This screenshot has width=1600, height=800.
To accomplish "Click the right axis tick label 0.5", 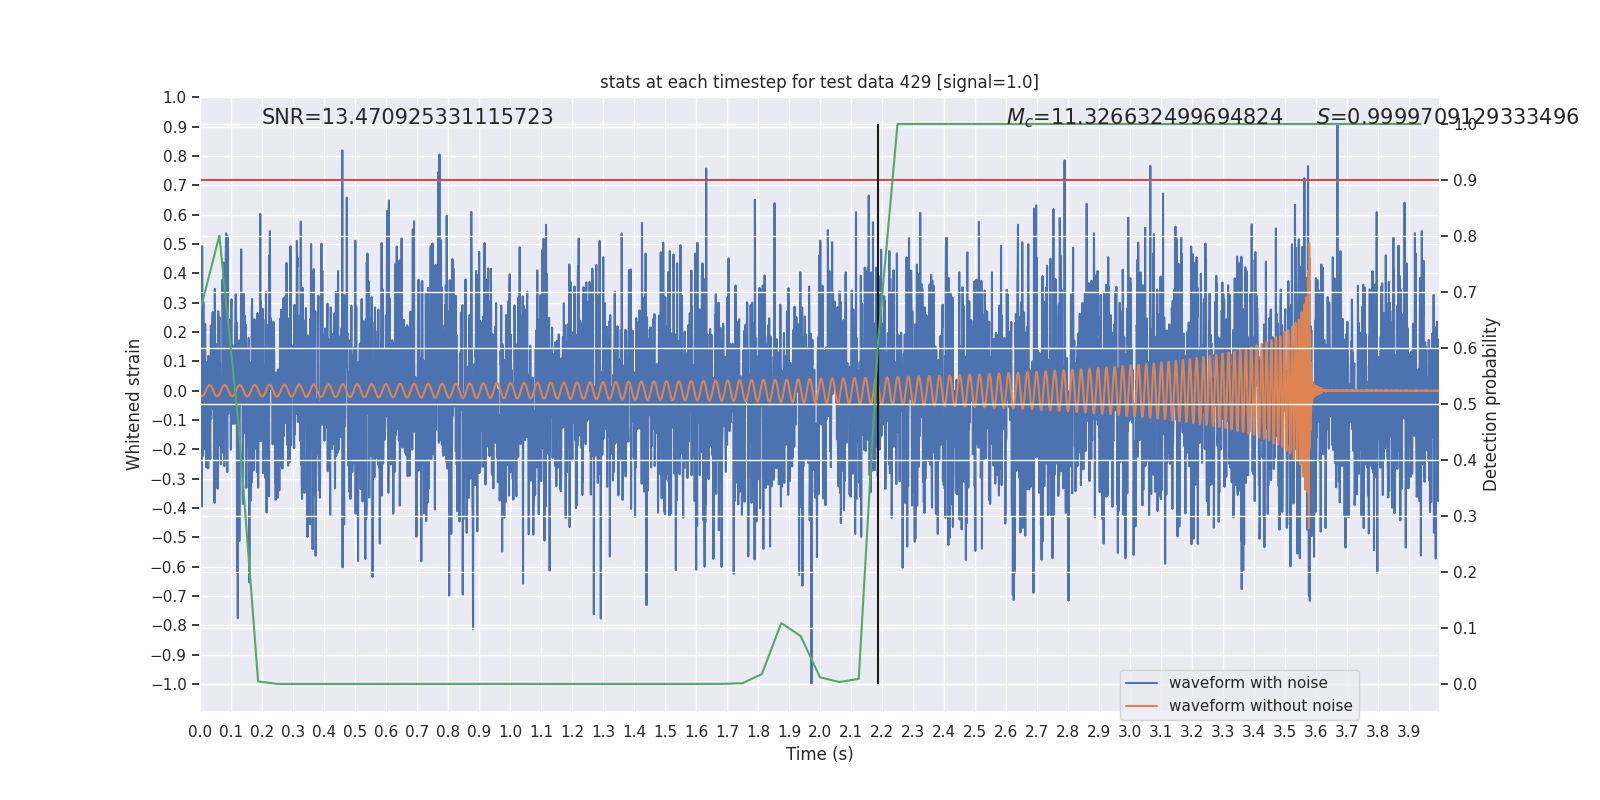I will (x=1465, y=404).
